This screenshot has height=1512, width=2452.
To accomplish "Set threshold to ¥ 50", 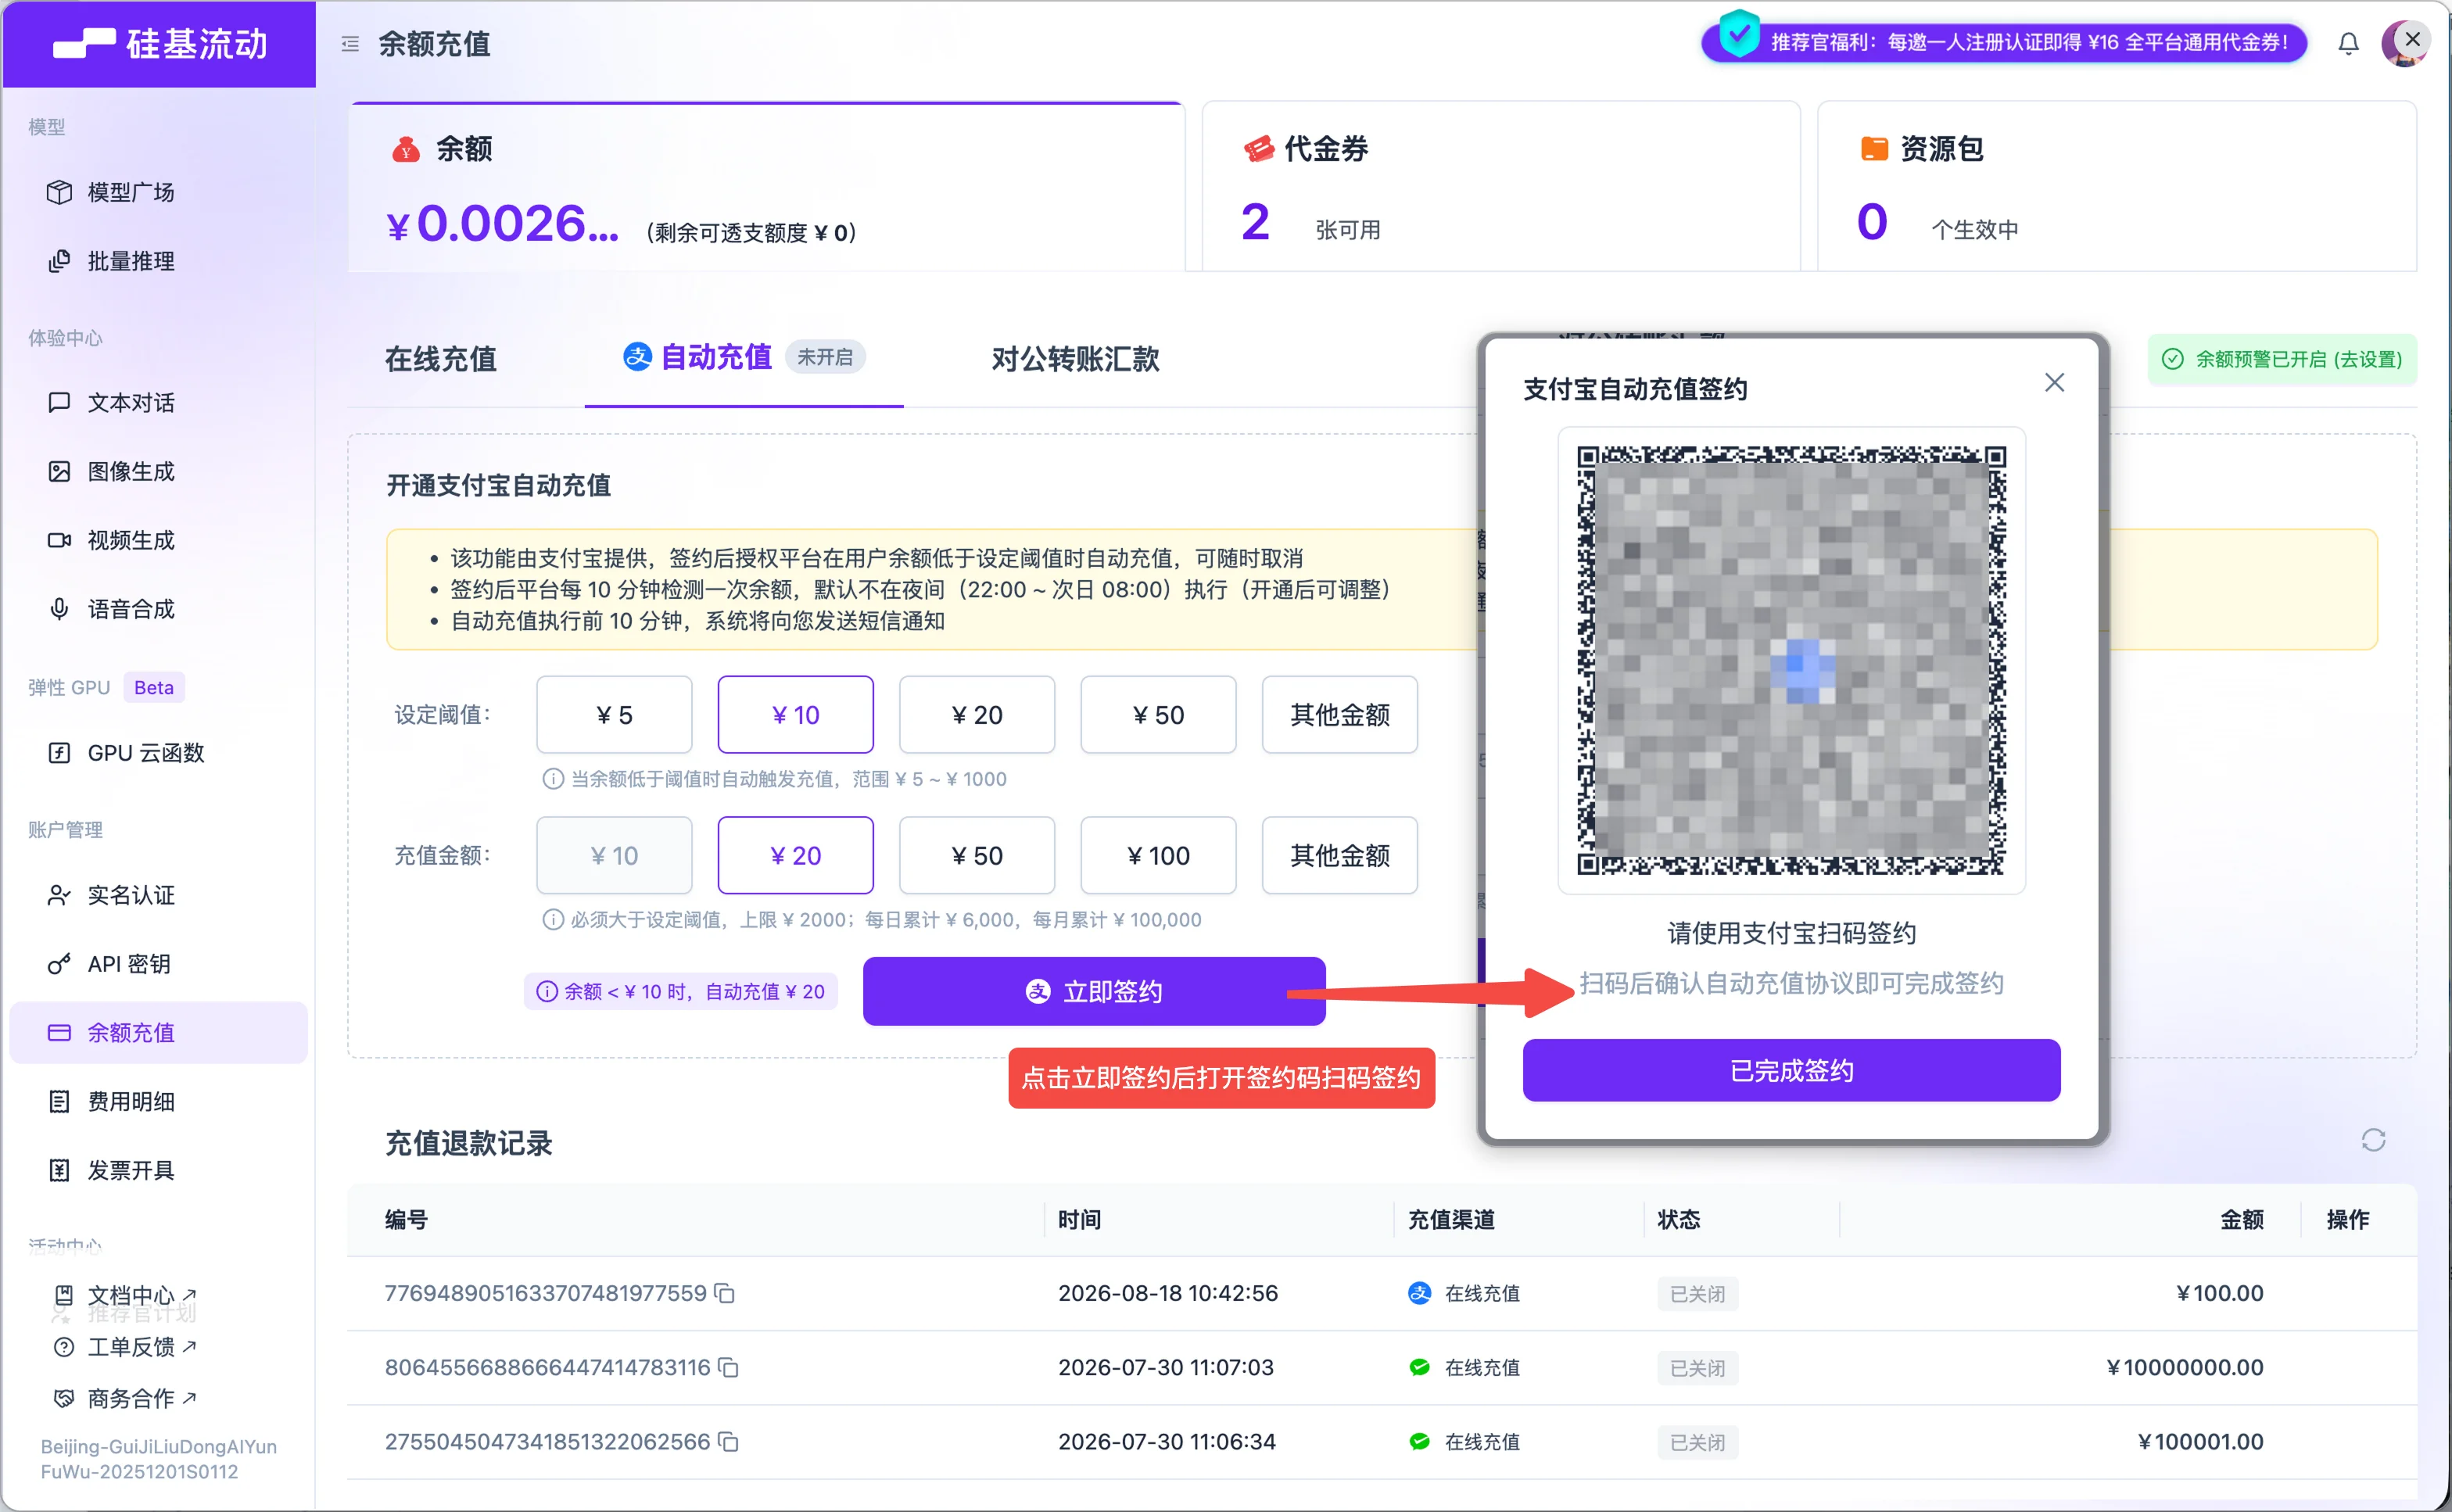I will (x=1158, y=714).
